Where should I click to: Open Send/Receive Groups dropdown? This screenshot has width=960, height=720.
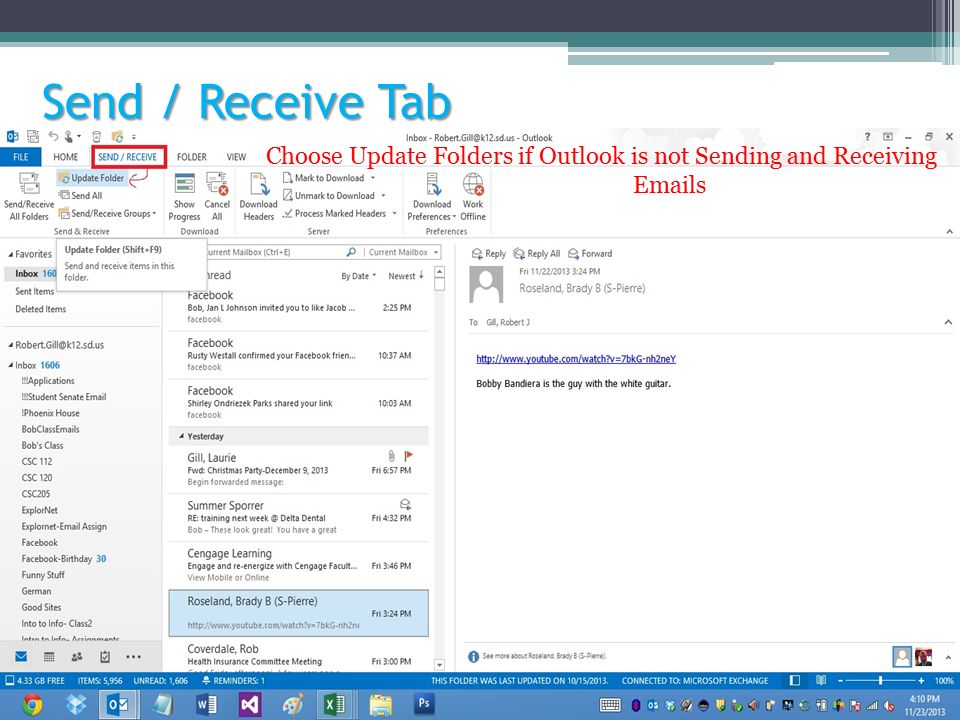coord(107,214)
